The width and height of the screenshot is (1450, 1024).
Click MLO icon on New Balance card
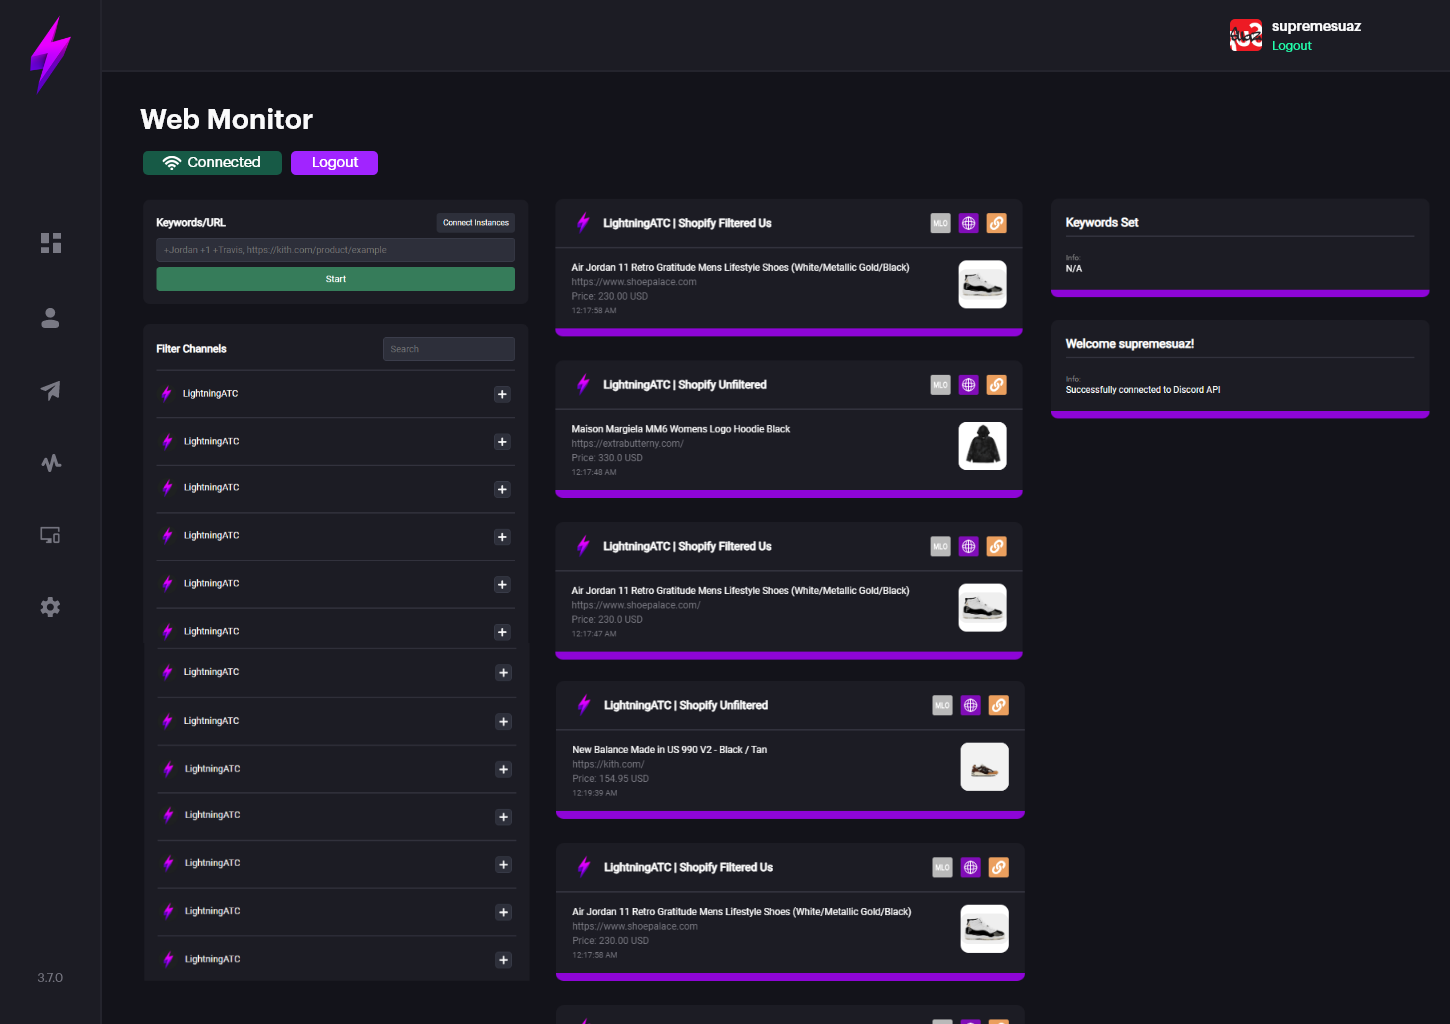(x=942, y=706)
